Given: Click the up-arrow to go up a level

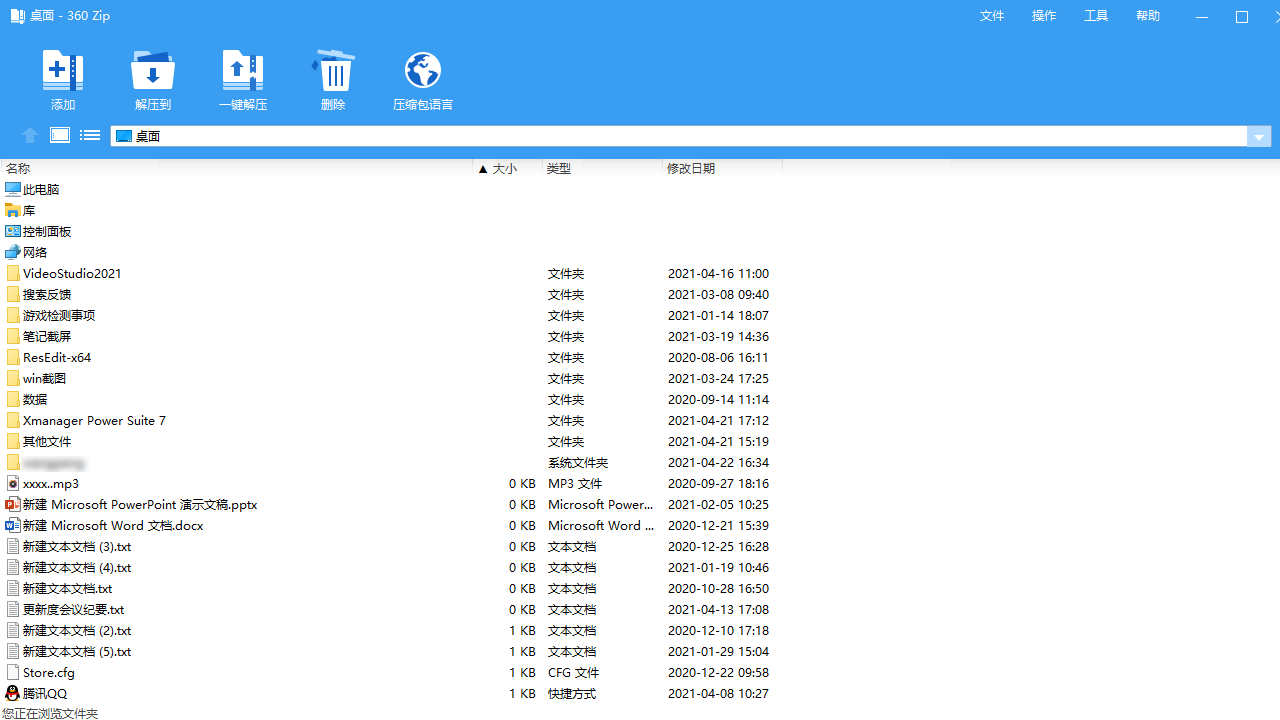Looking at the screenshot, I should tap(29, 134).
